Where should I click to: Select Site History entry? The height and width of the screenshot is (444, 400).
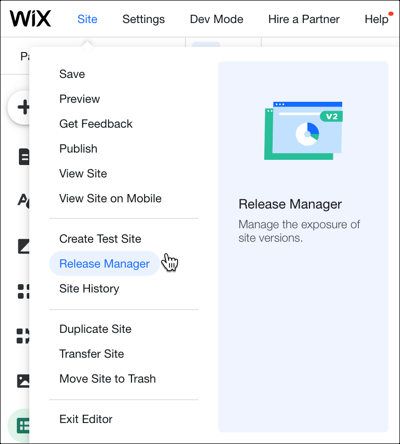pyautogui.click(x=89, y=289)
